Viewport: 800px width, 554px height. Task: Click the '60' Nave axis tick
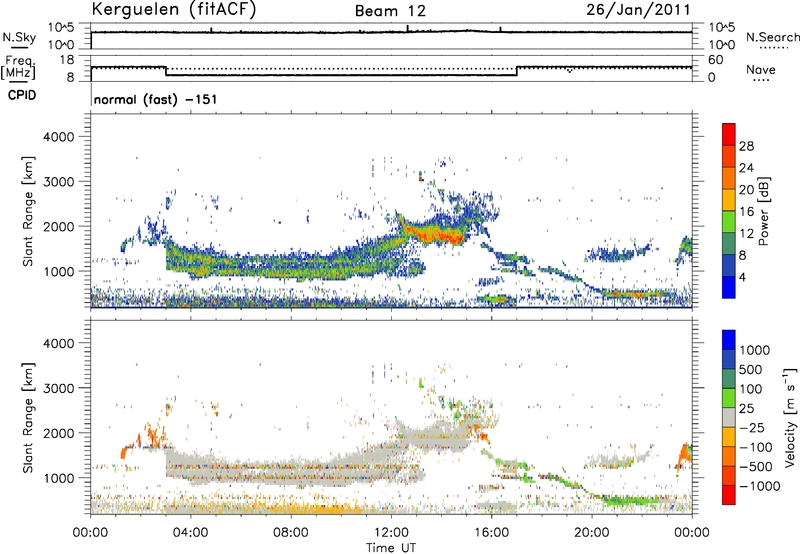716,60
